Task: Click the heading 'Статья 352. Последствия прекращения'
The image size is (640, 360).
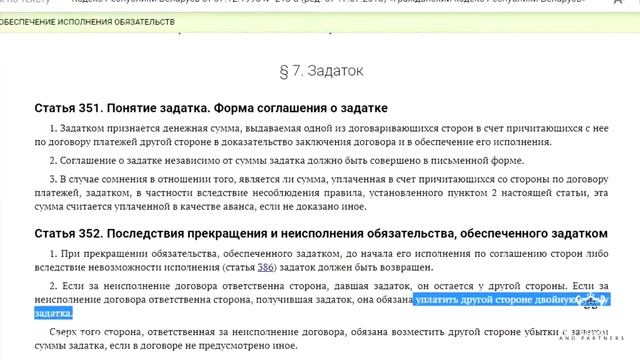Action: (x=321, y=233)
